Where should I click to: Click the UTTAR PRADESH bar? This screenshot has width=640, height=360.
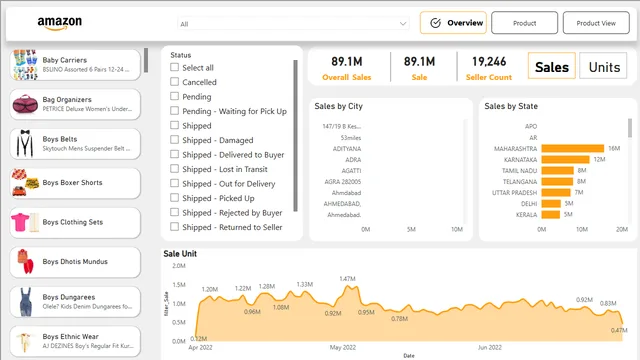[556, 192]
